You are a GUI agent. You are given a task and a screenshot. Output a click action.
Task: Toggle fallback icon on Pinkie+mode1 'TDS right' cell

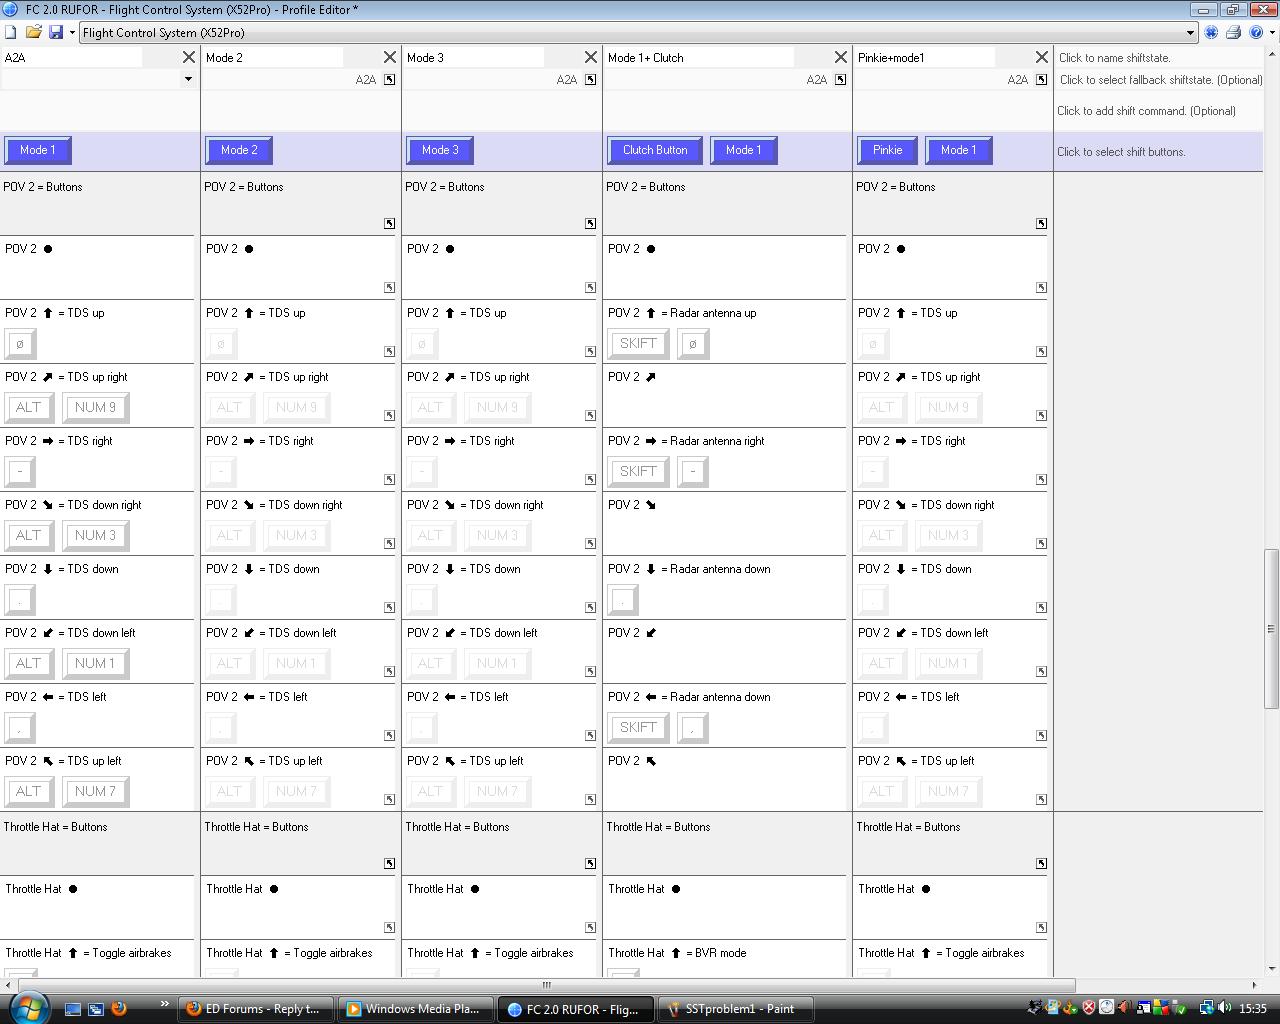1041,479
